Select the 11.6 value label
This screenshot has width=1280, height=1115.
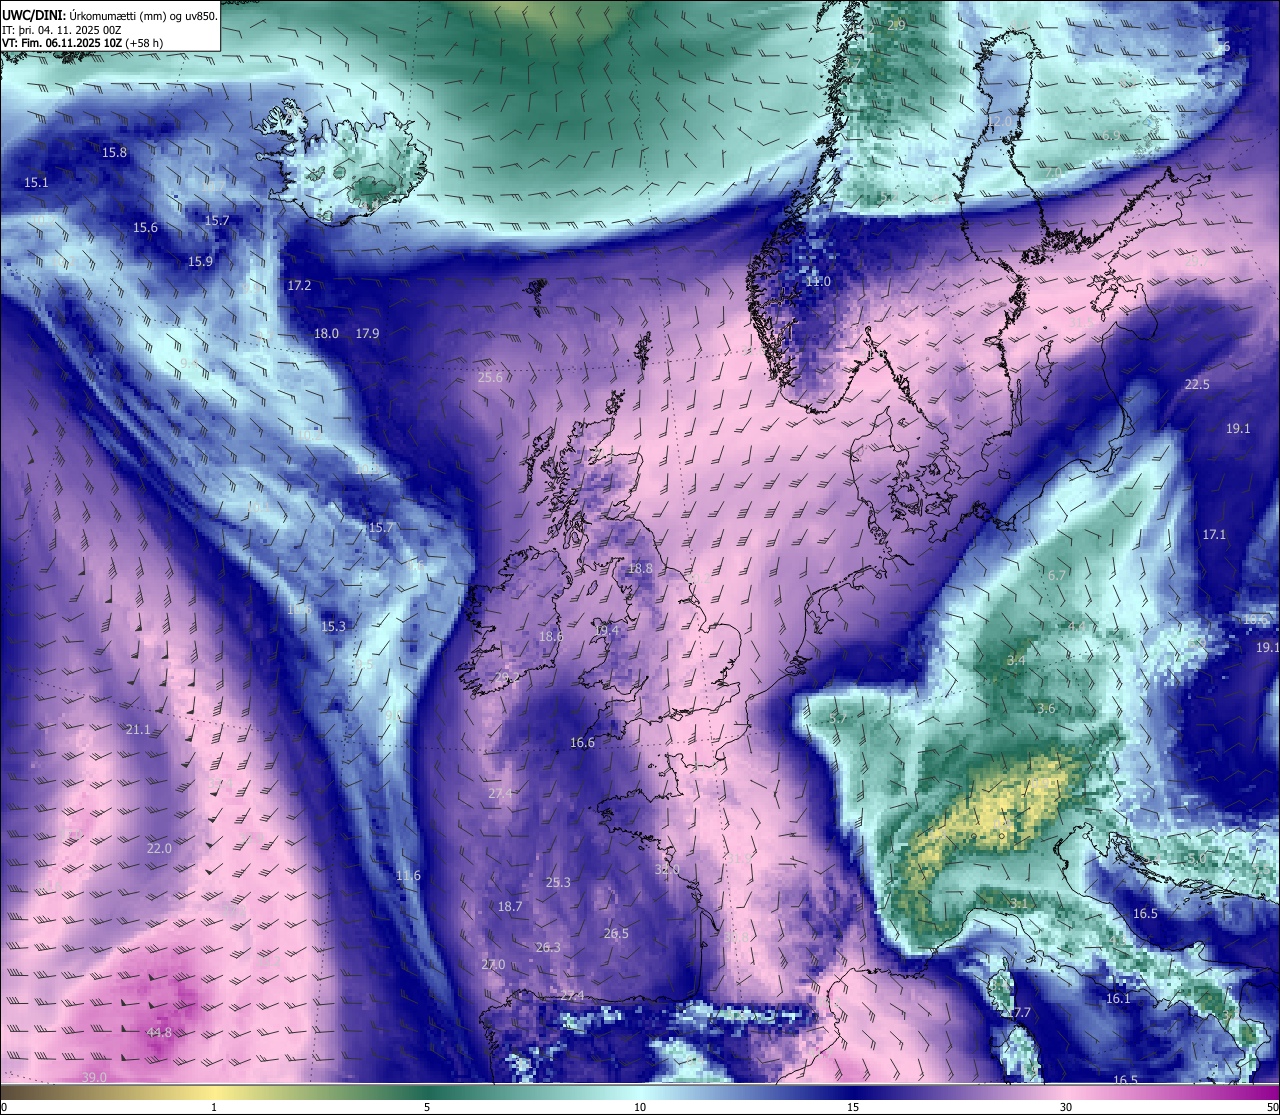point(408,876)
